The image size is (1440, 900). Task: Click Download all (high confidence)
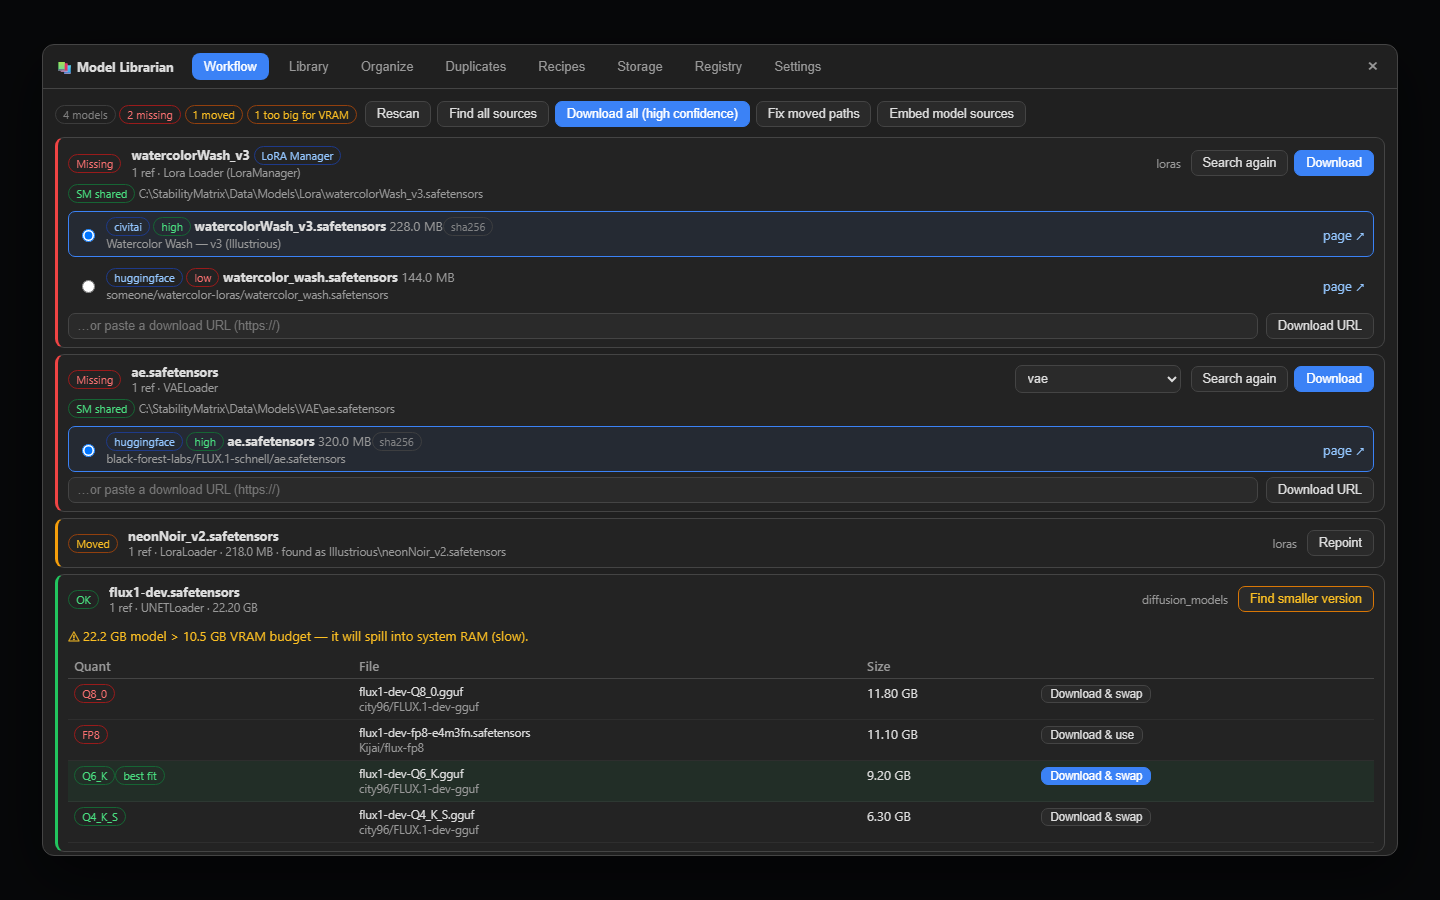tap(652, 114)
